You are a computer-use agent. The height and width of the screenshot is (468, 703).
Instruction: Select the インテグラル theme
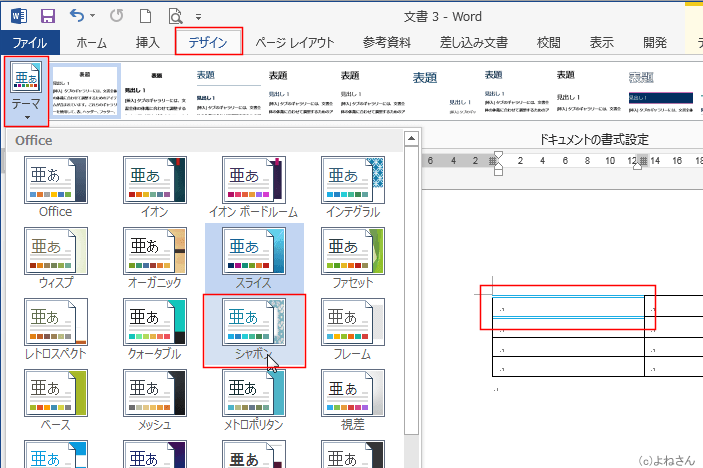tap(353, 187)
